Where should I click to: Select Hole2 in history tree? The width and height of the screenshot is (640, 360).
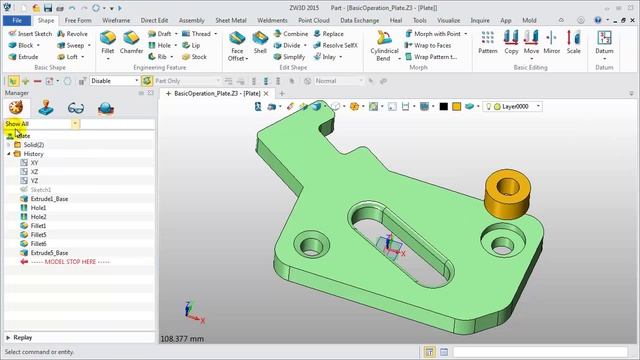click(x=38, y=217)
